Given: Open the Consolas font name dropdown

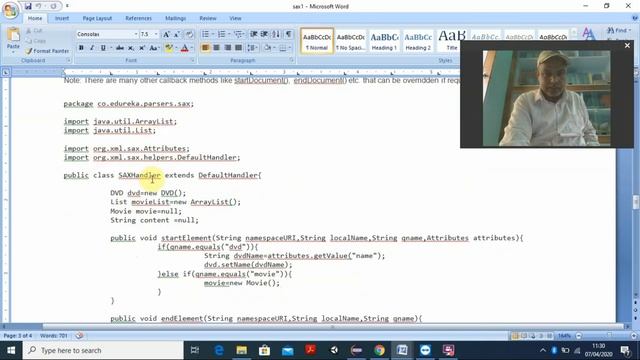Looking at the screenshot, I should click(136, 35).
